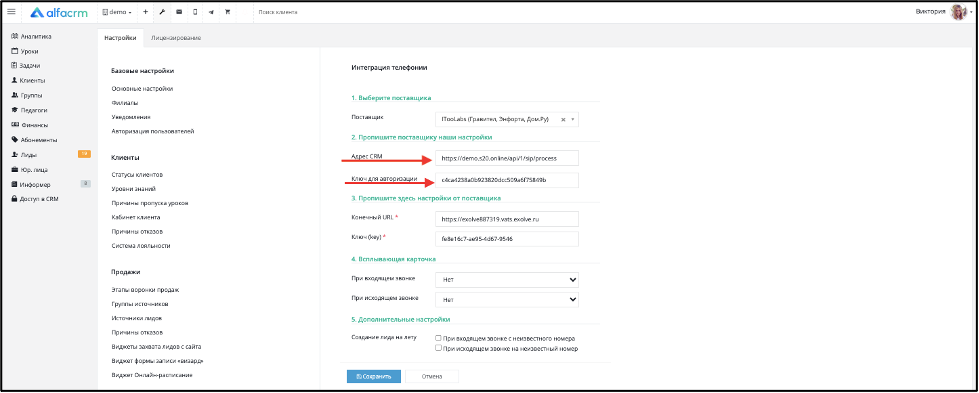
Task: Open the wrench settings icon
Action: point(162,12)
